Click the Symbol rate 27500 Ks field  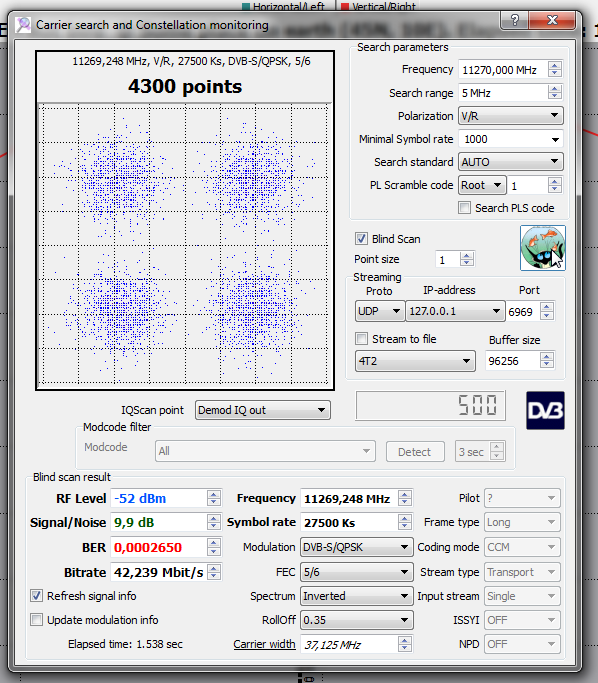pyautogui.click(x=349, y=523)
